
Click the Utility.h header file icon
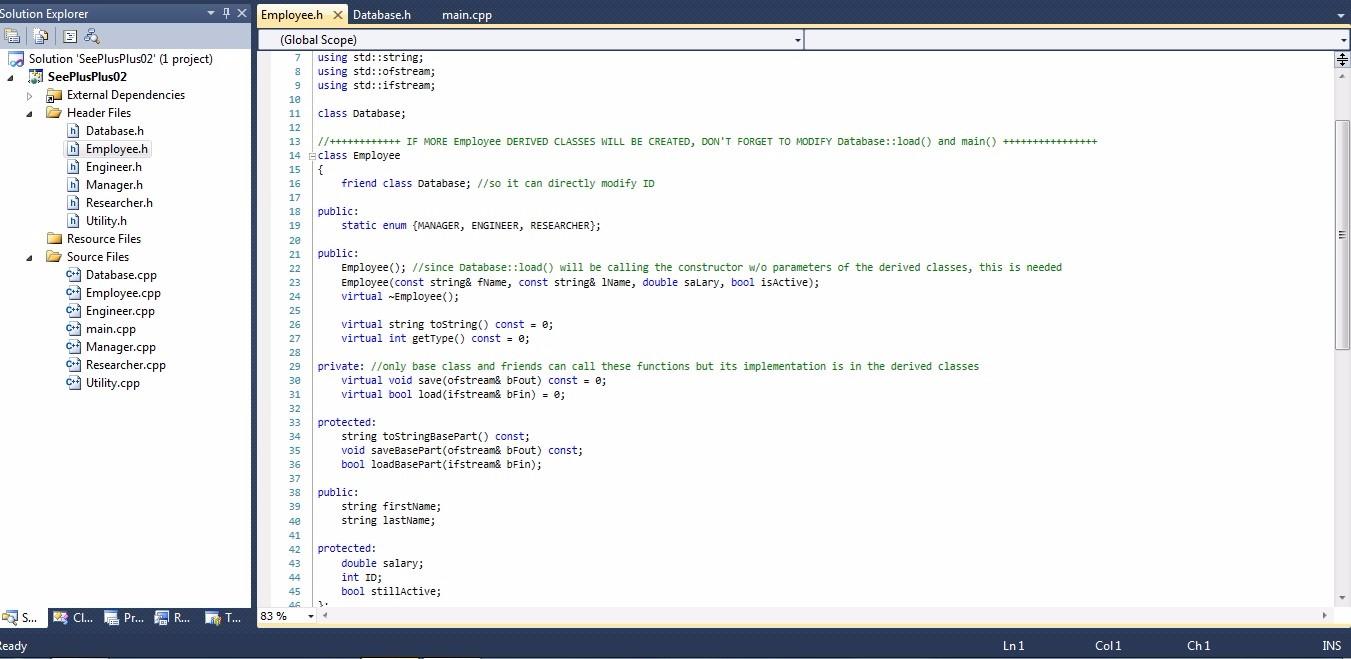pos(73,221)
